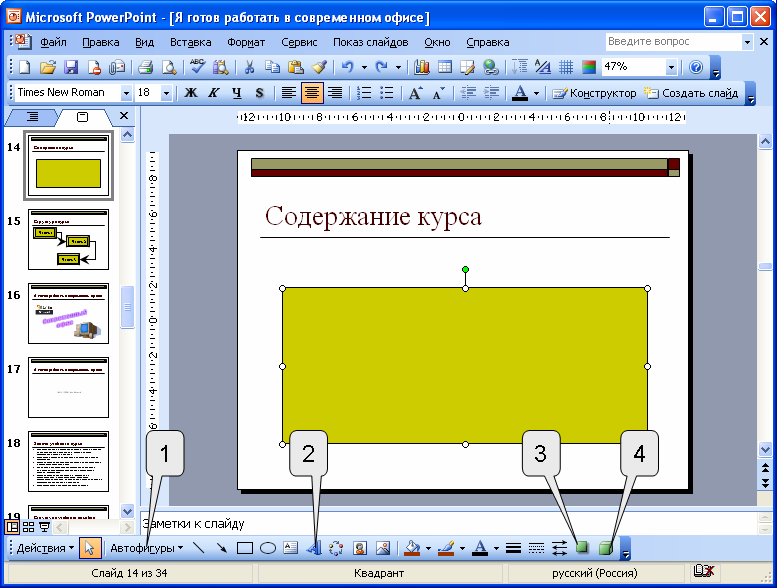Select the slide 15 thumbnail
Image resolution: width=777 pixels, height=588 pixels.
pos(68,239)
